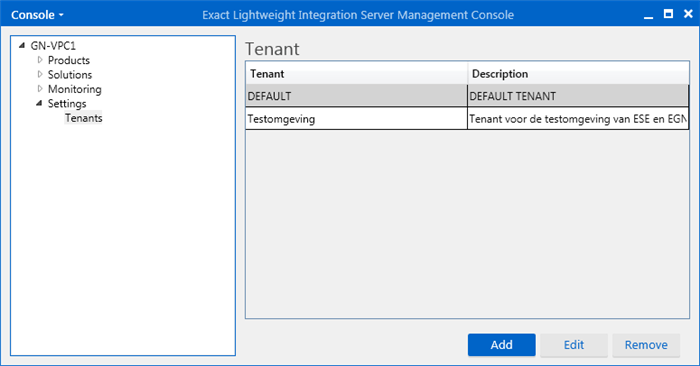Open the Tenants tree item
The image size is (700, 366).
tap(83, 118)
